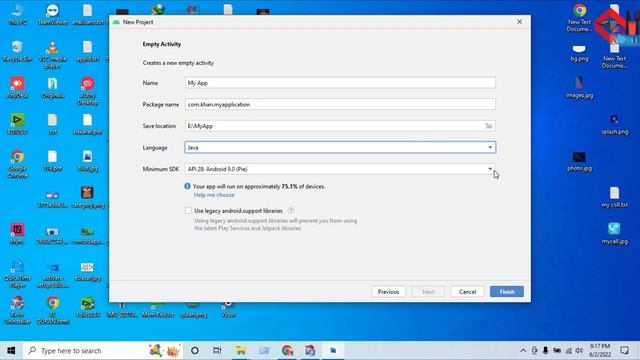Open Action Center notification icon
Viewport: 640px width, 360px height.
pyautogui.click(x=624, y=351)
